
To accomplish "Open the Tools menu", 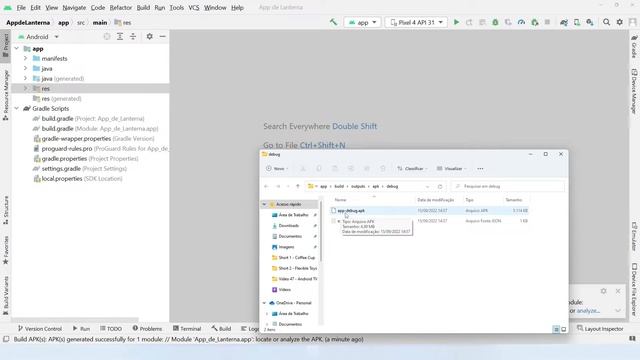I will 177,7.
